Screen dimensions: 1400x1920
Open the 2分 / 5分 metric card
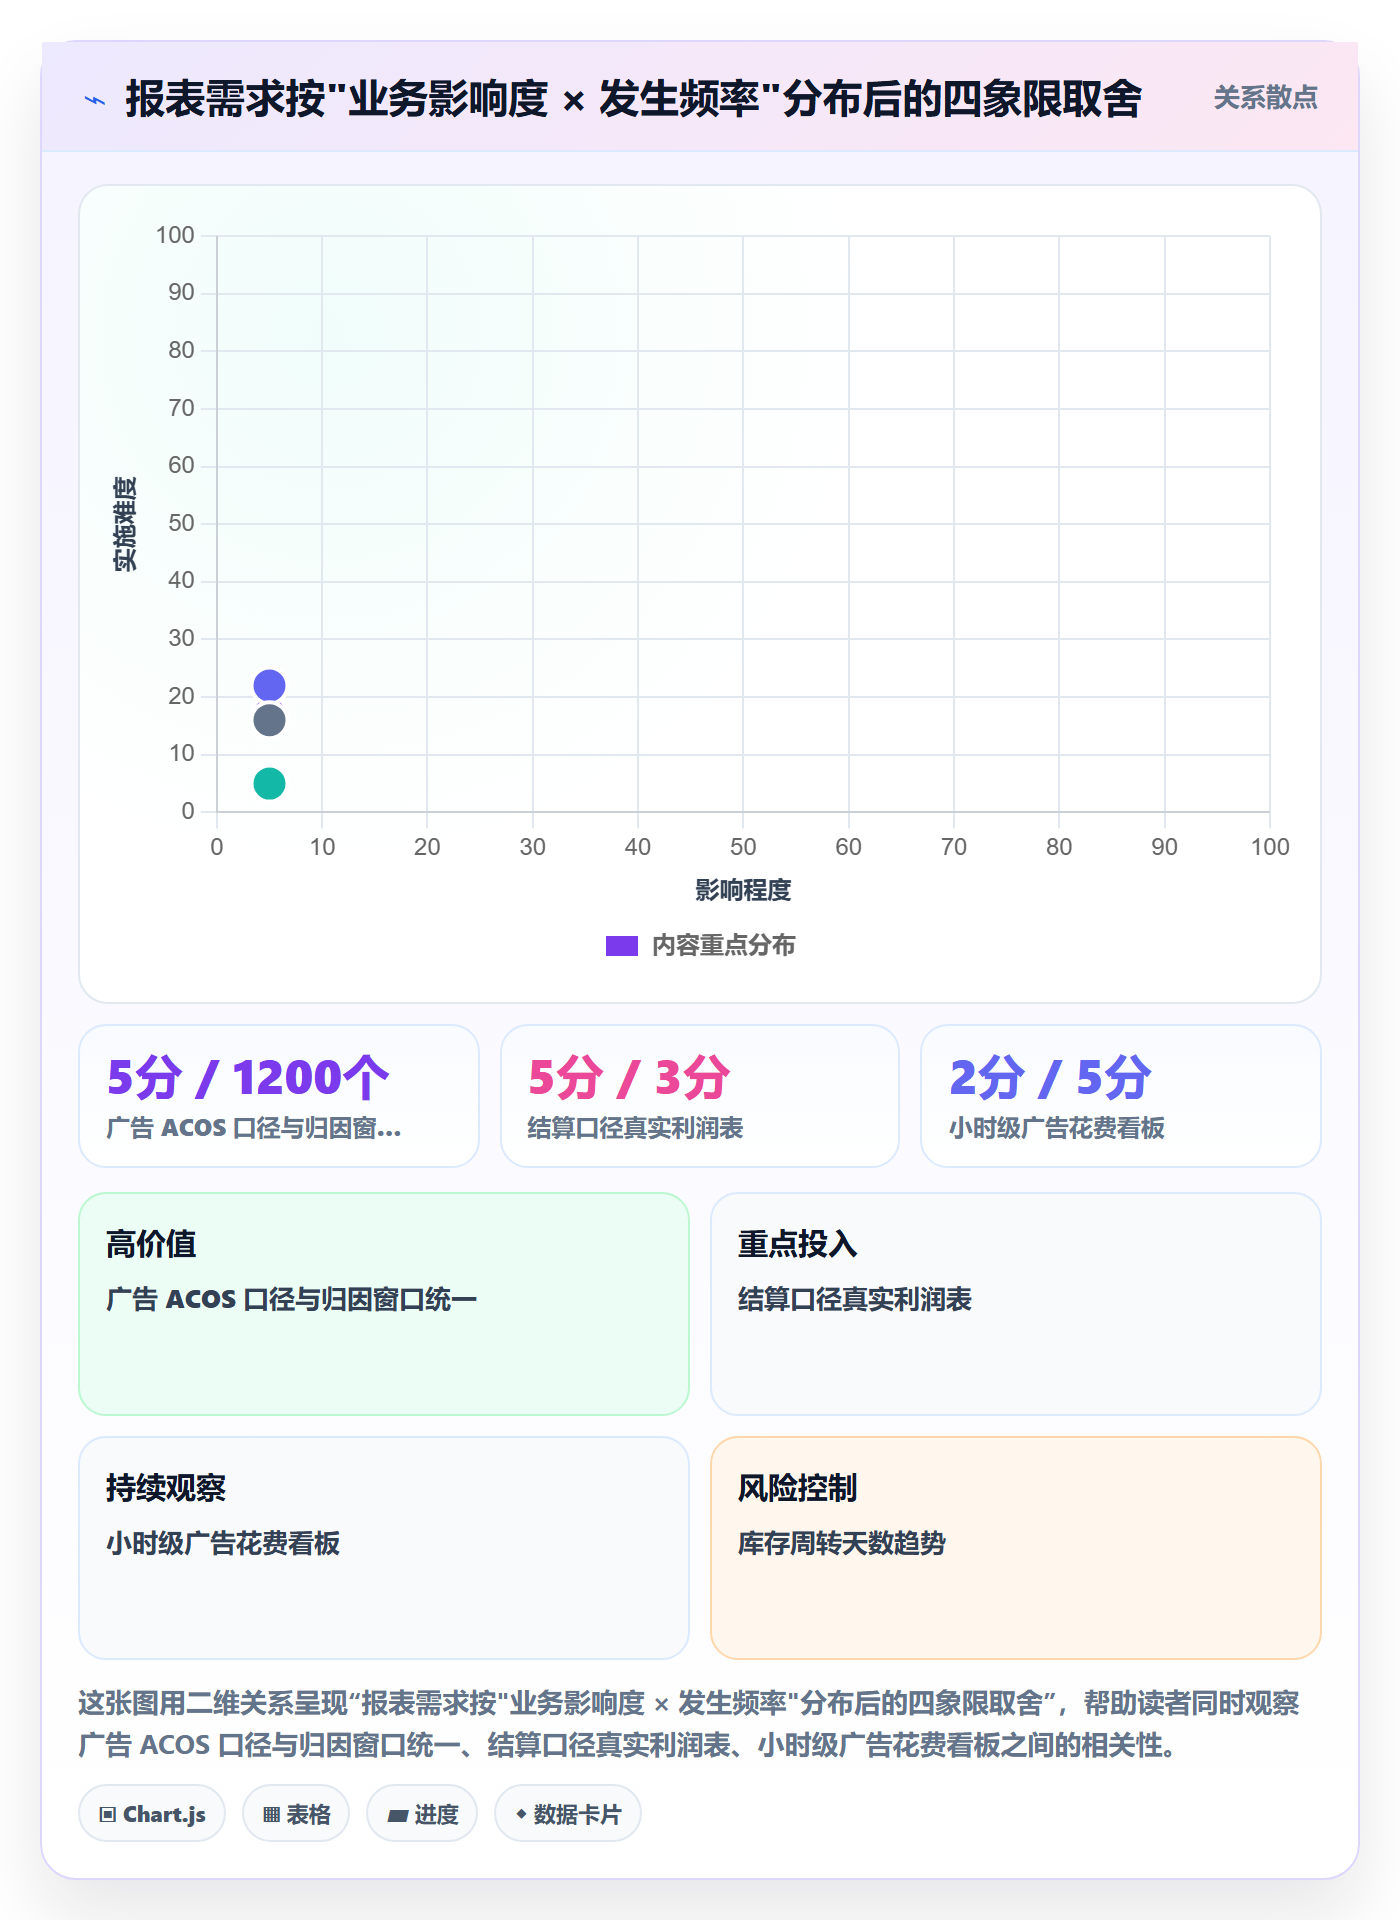1121,1096
